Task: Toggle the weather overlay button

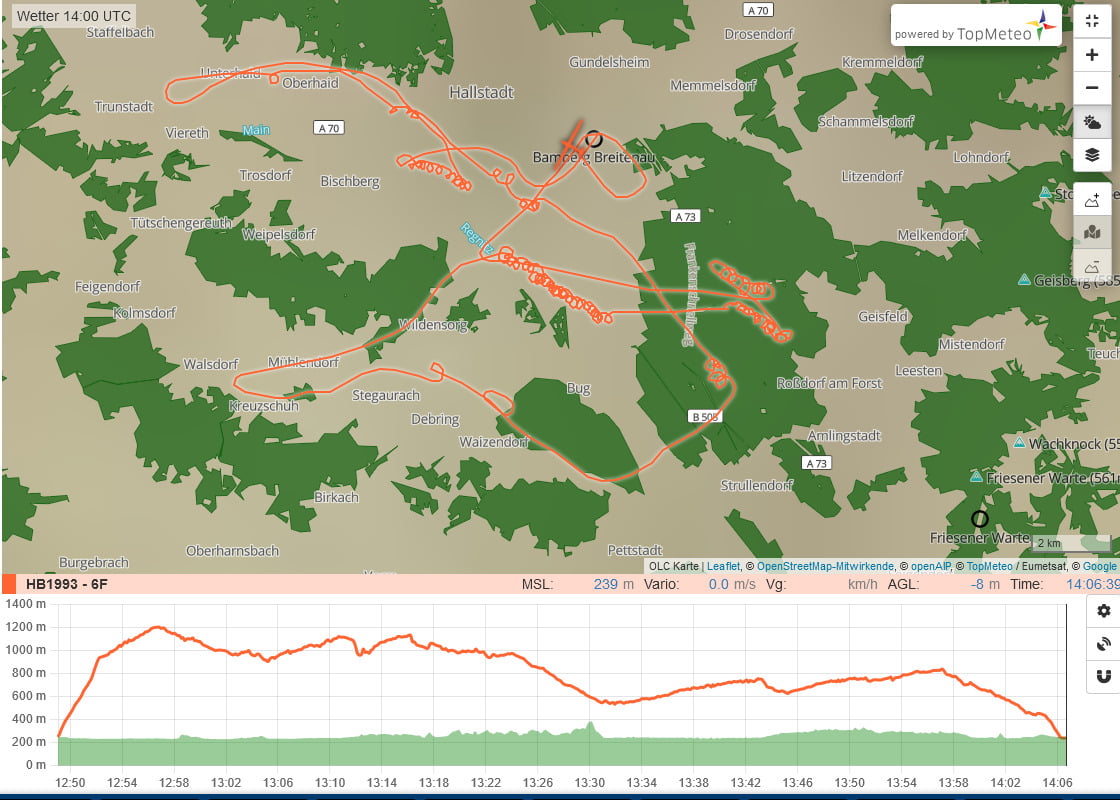Action: [x=1092, y=122]
